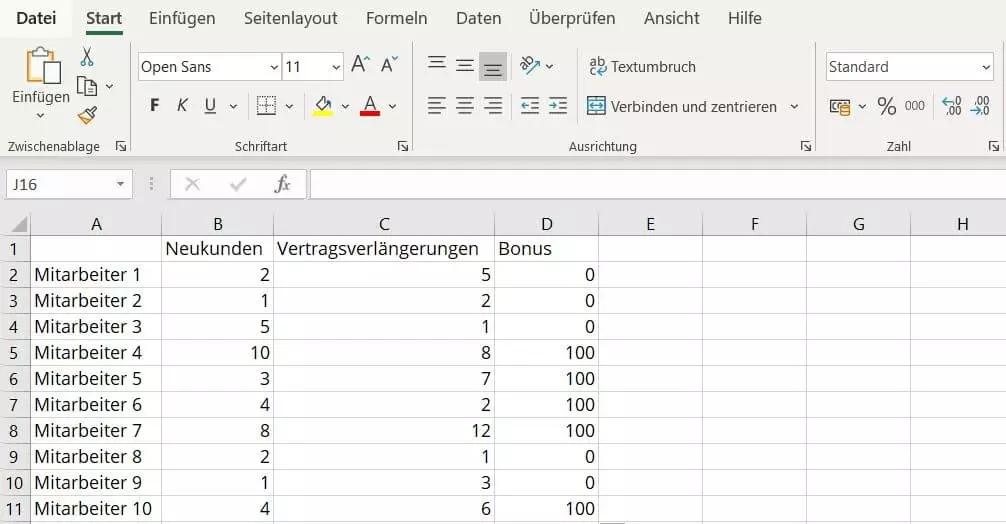
Task: Expand underline style dropdown arrow
Action: [234, 106]
